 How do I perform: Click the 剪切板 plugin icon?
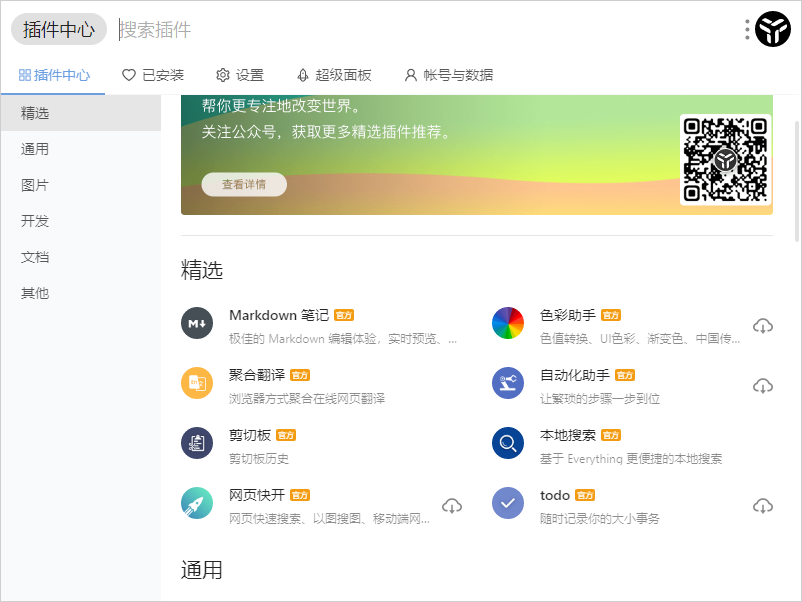click(x=197, y=444)
